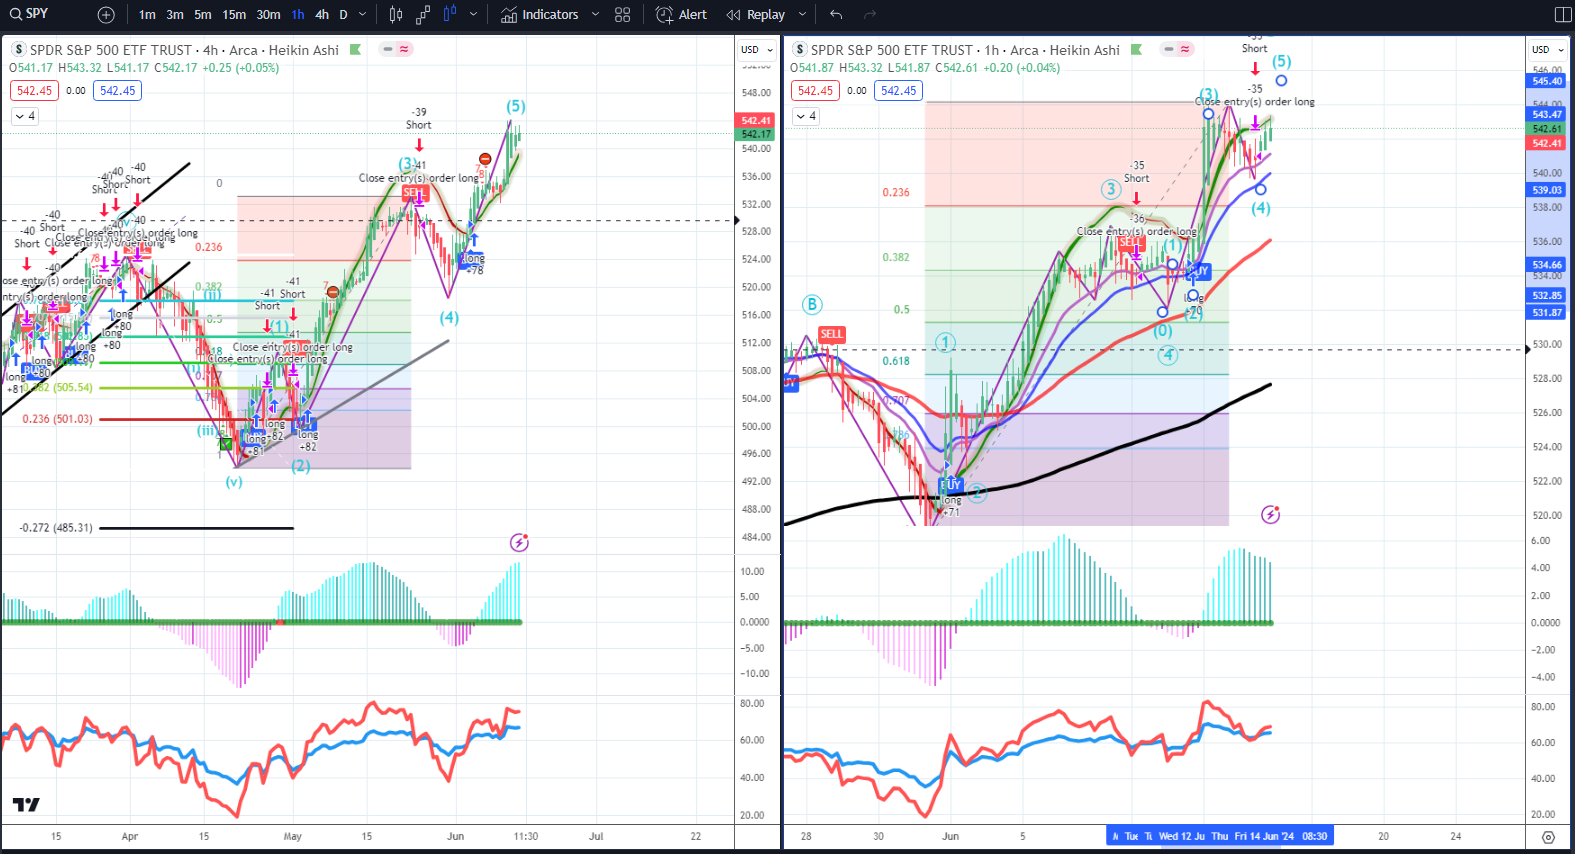
Task: Click the -0.272 (485.31) Fibonacci level label
Action: [x=56, y=528]
